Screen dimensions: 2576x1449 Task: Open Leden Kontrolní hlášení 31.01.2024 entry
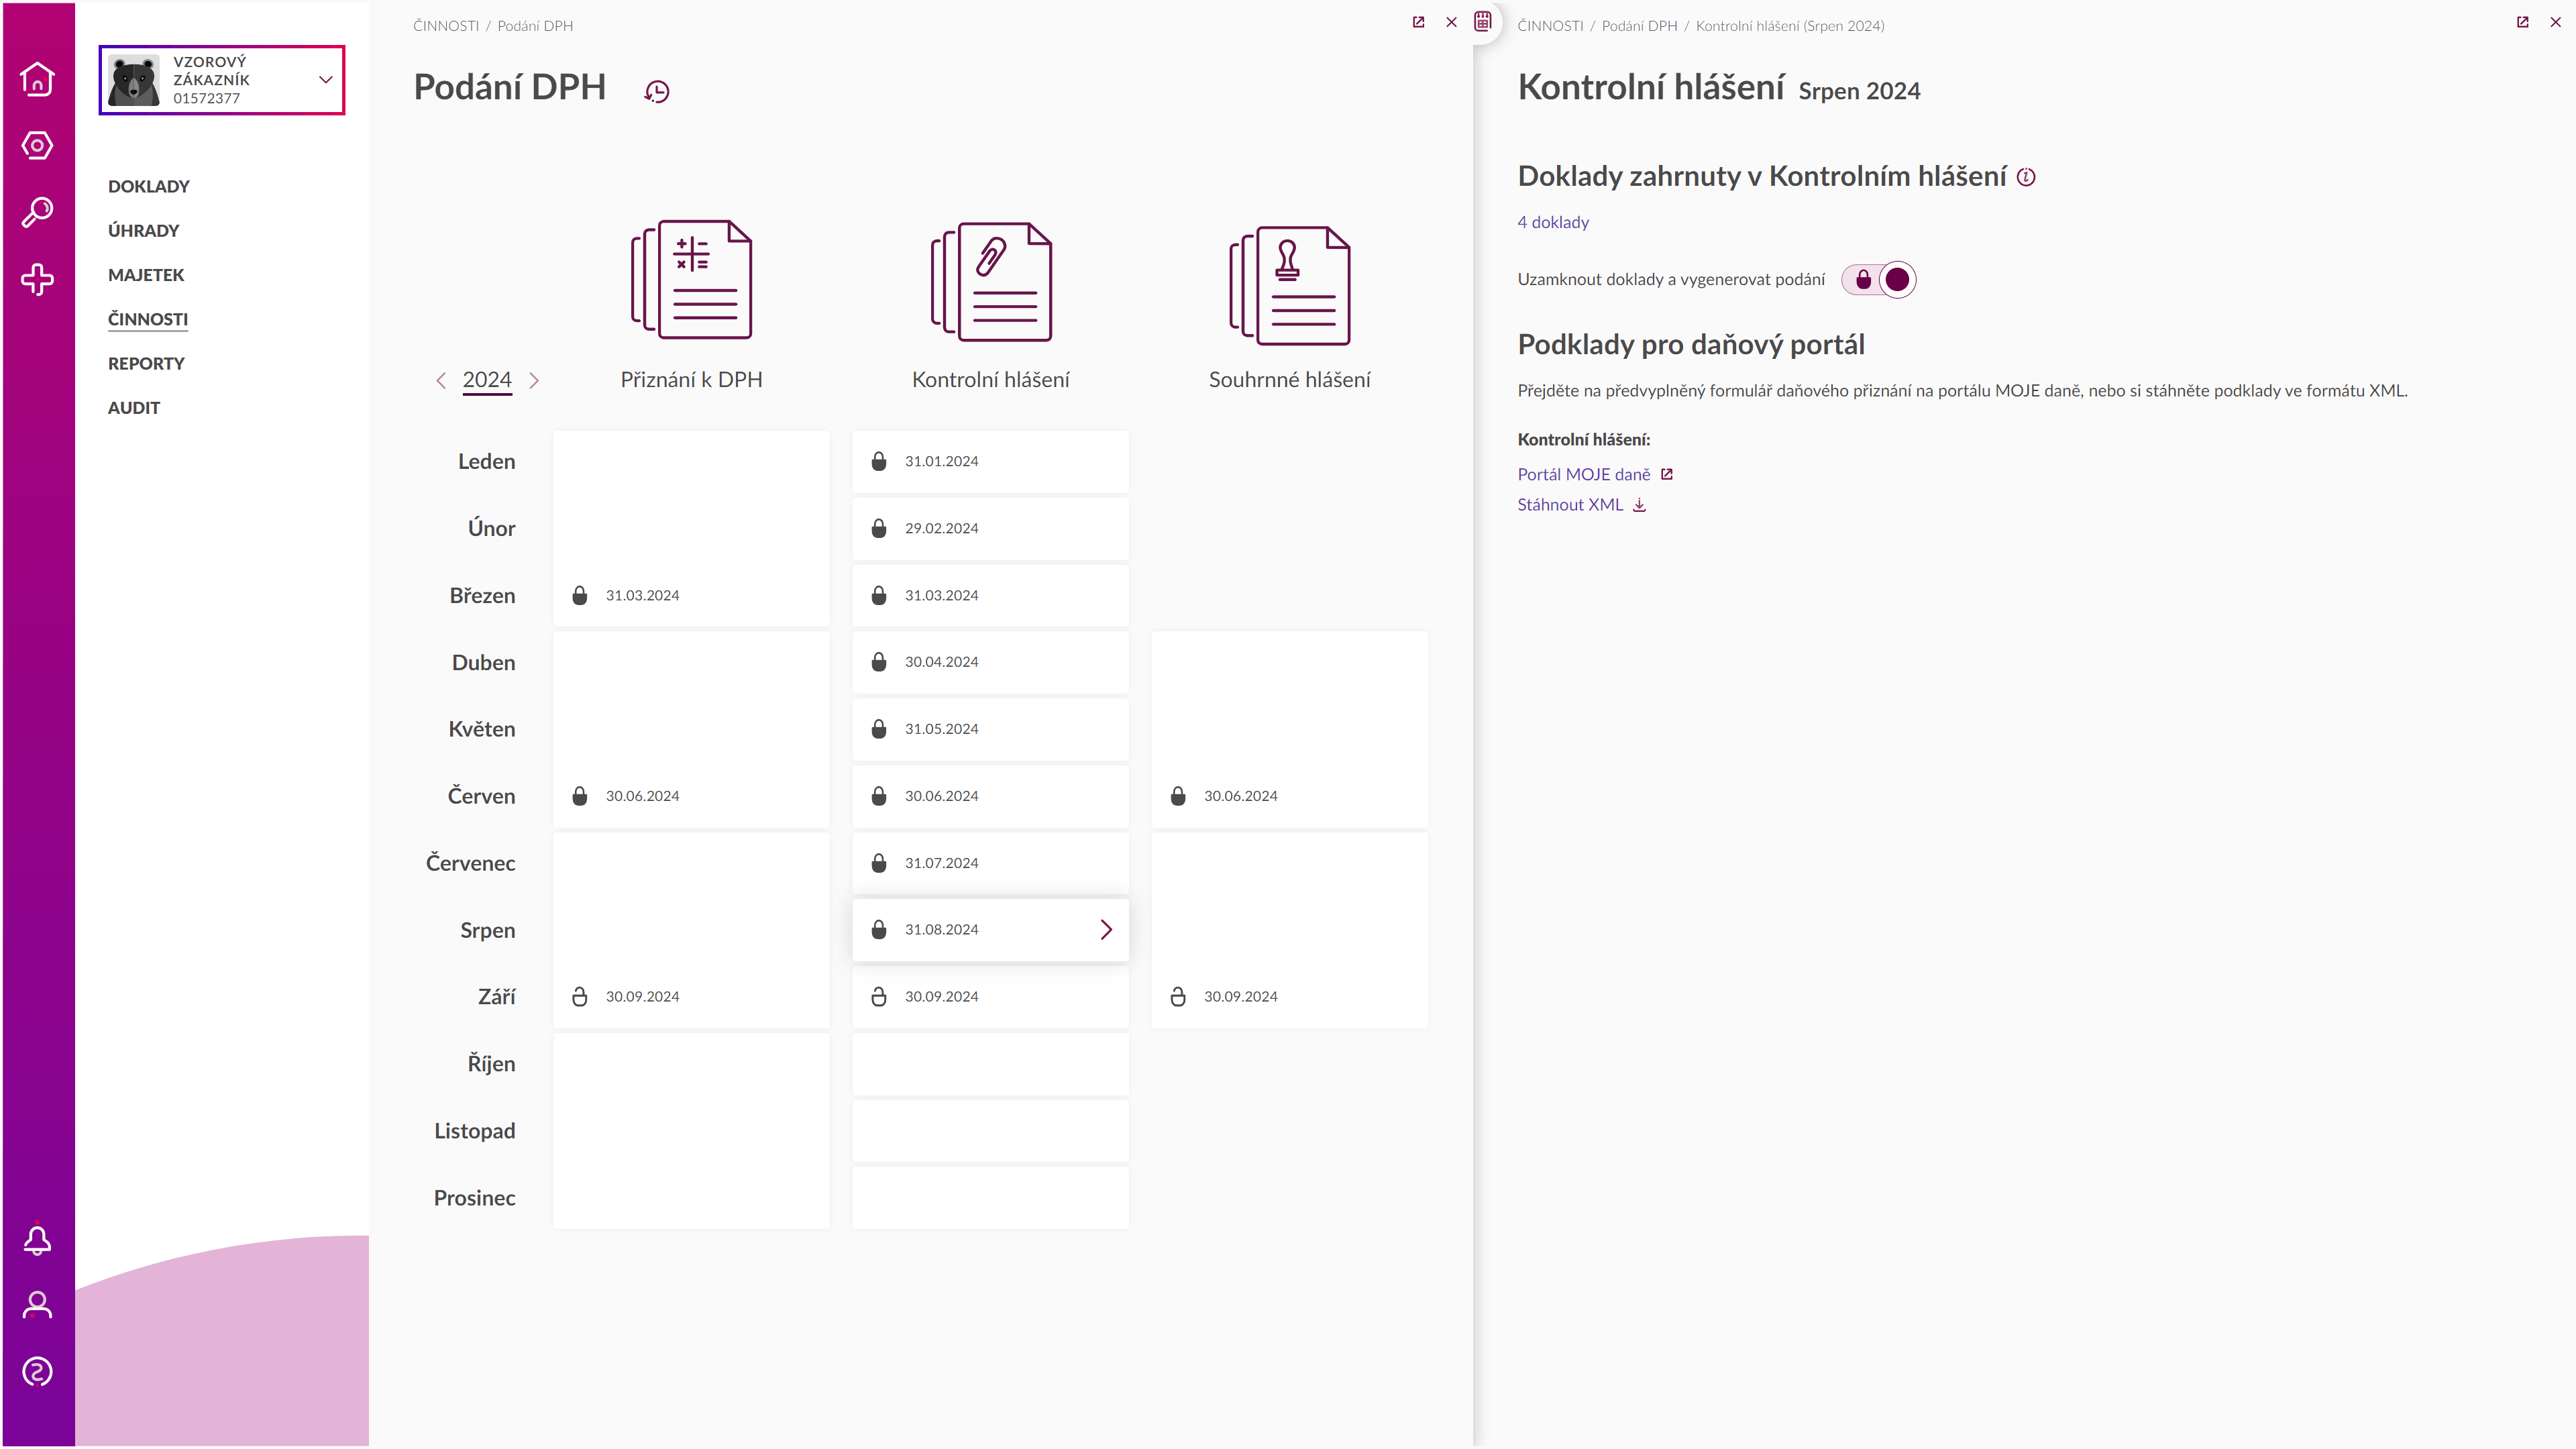[991, 461]
